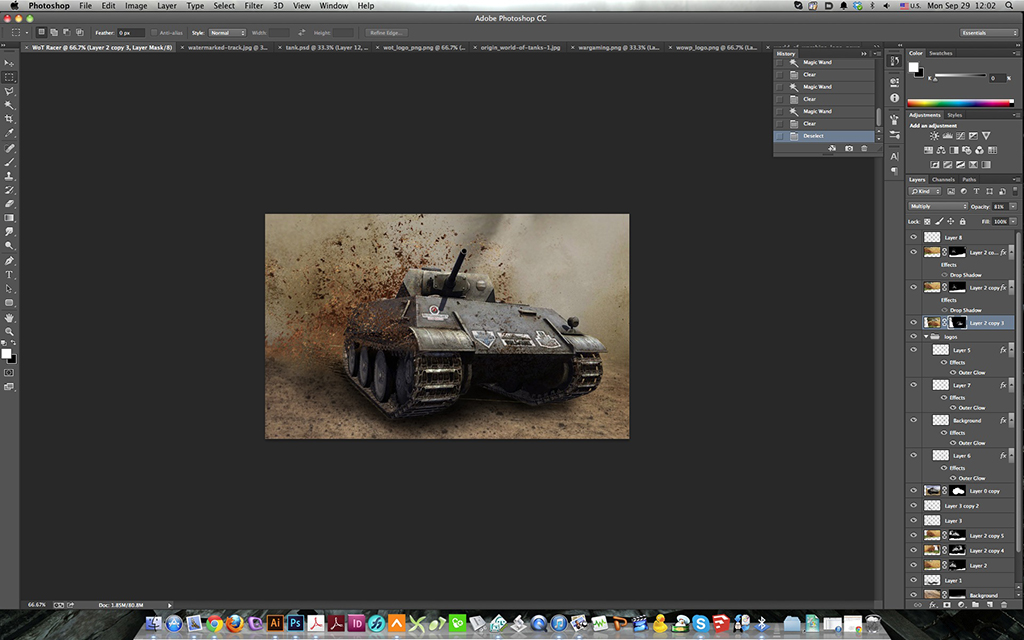
Task: Select the Polygonal Lasso tool
Action: (x=9, y=91)
